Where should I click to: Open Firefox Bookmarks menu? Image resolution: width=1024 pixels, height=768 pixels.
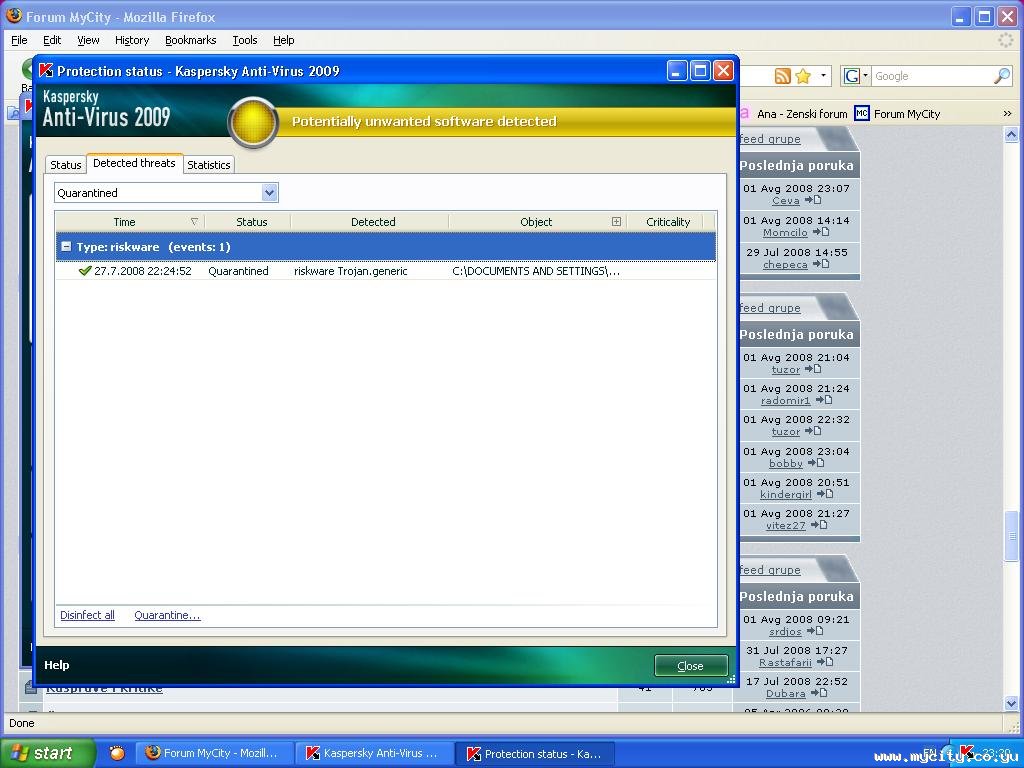click(x=191, y=40)
